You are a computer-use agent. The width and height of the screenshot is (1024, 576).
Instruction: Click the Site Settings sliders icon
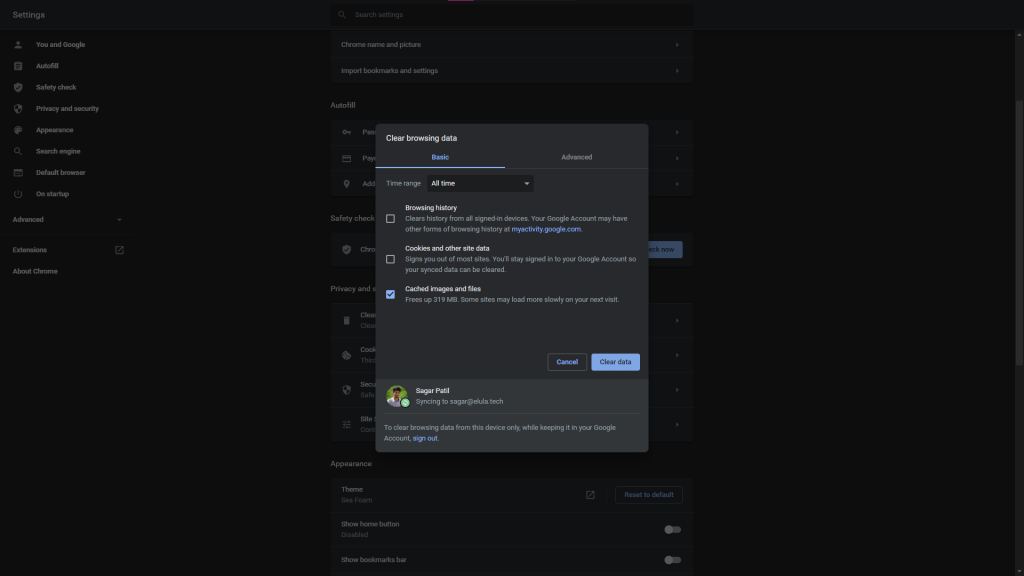pyautogui.click(x=347, y=424)
